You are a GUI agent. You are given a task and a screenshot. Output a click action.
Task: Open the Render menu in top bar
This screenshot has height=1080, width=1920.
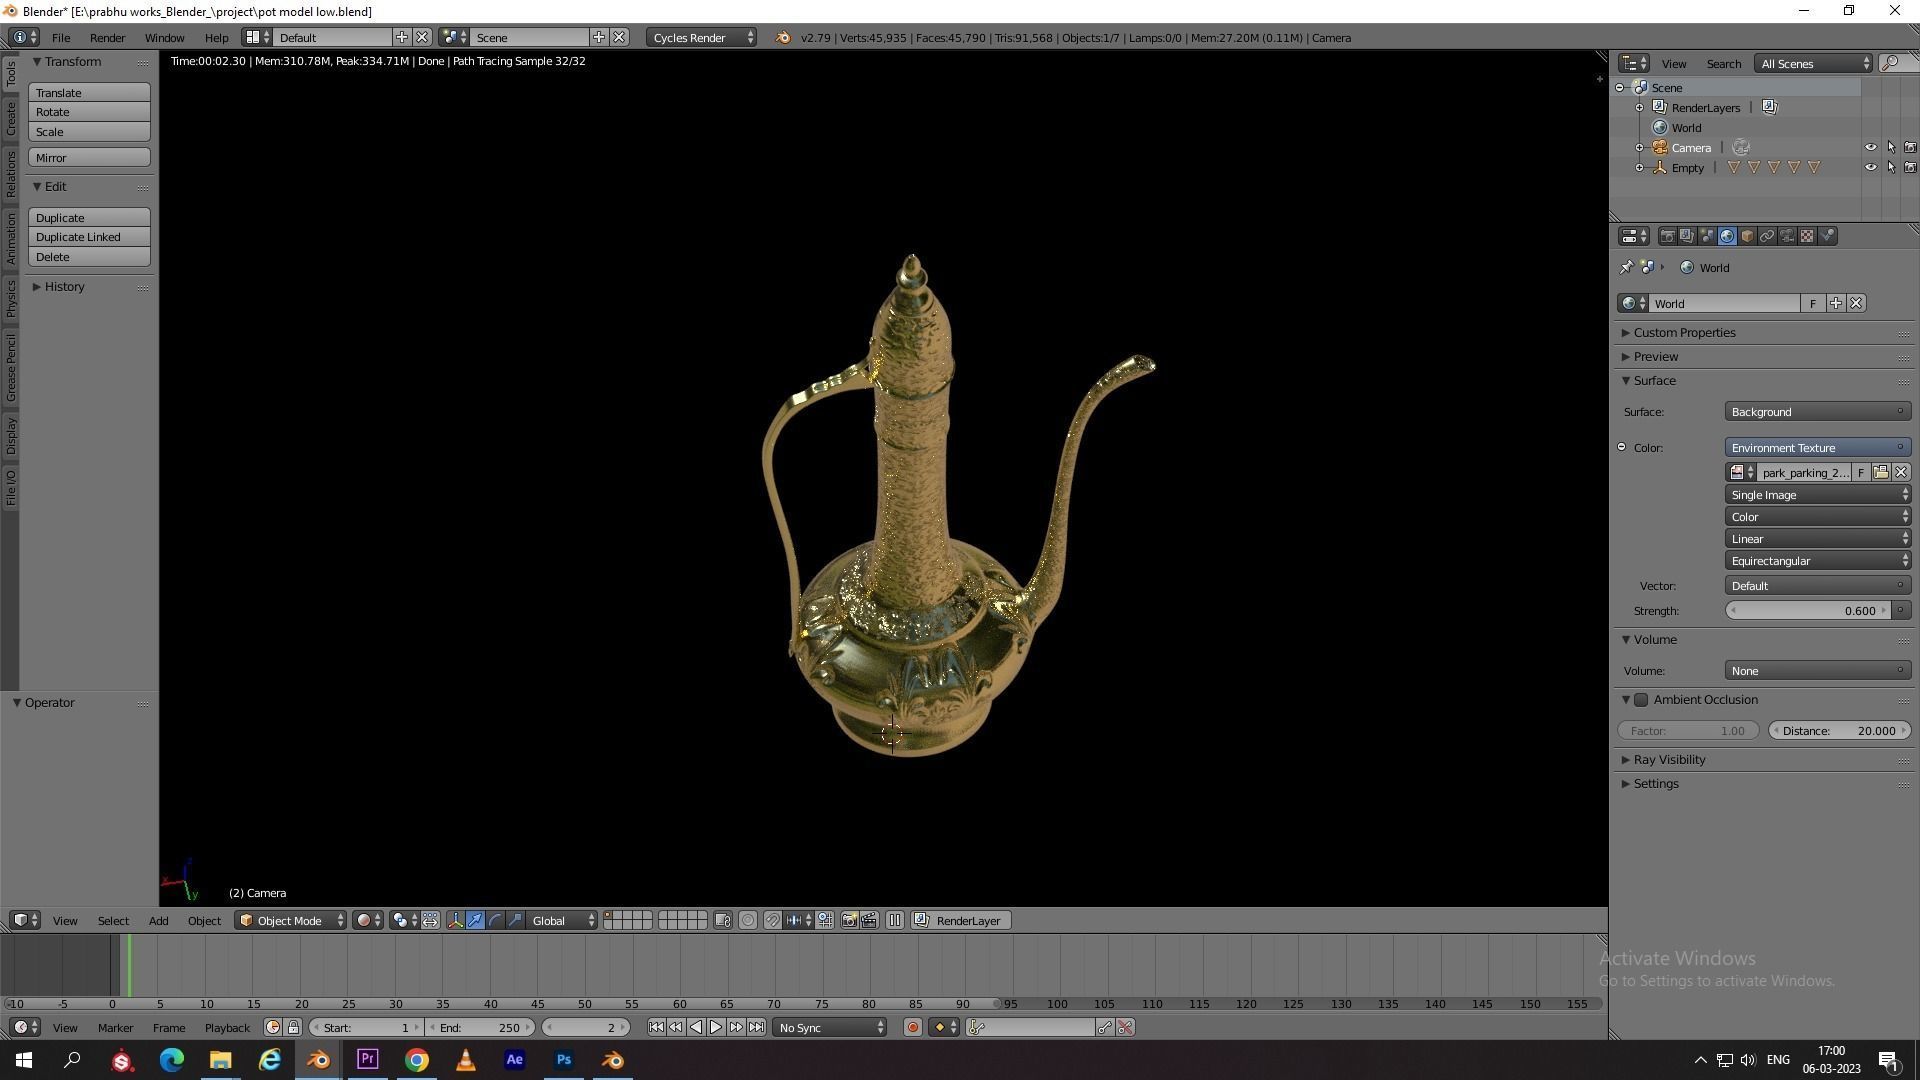tap(107, 38)
